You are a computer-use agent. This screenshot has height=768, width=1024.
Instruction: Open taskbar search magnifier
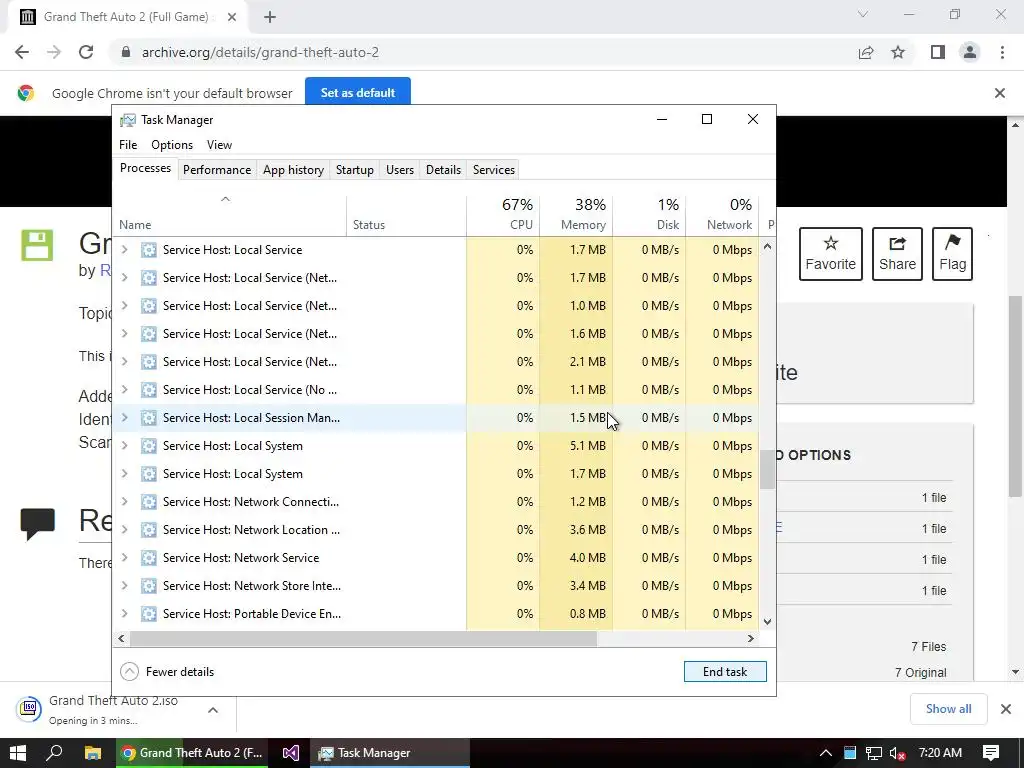coord(55,753)
